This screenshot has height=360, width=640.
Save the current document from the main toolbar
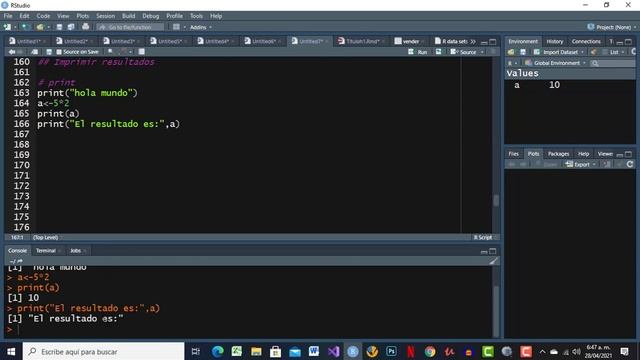pos(59,27)
